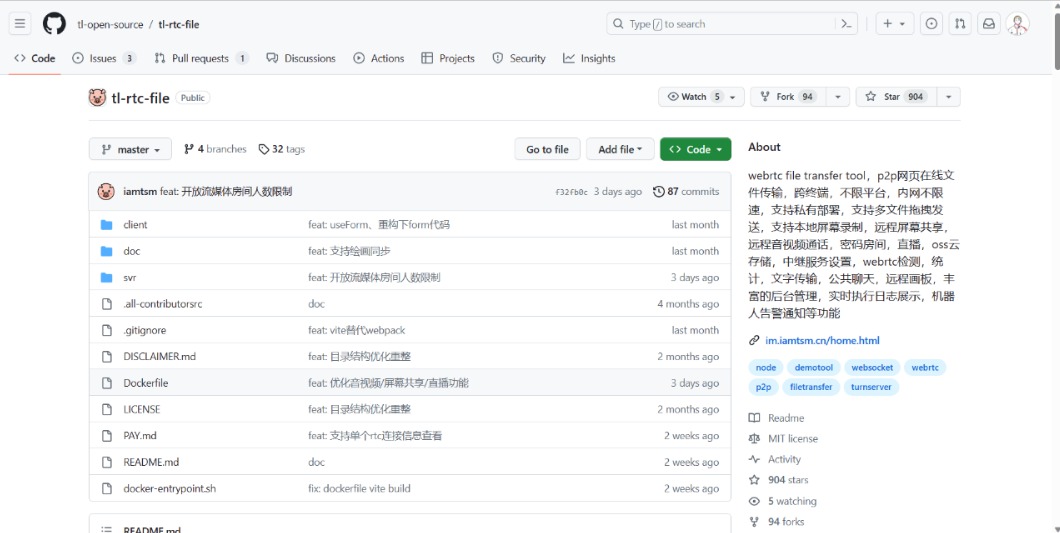Click file icon for docker-entrypoint.sh
The height and width of the screenshot is (533, 1060).
tap(106, 488)
